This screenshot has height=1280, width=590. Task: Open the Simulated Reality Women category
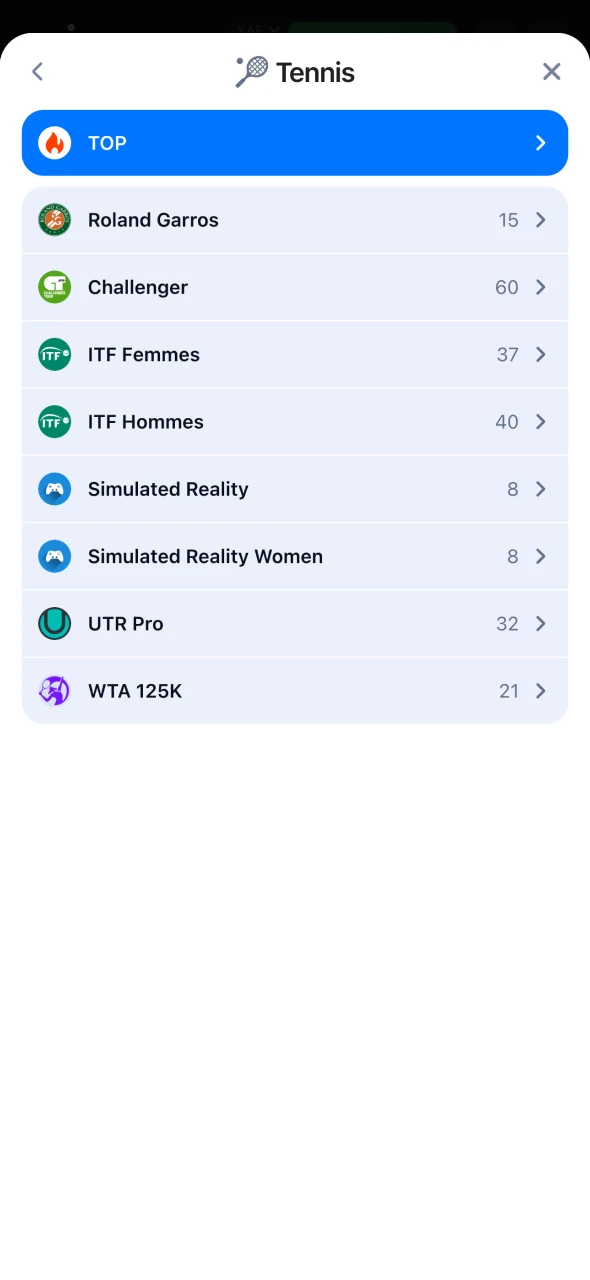point(295,556)
